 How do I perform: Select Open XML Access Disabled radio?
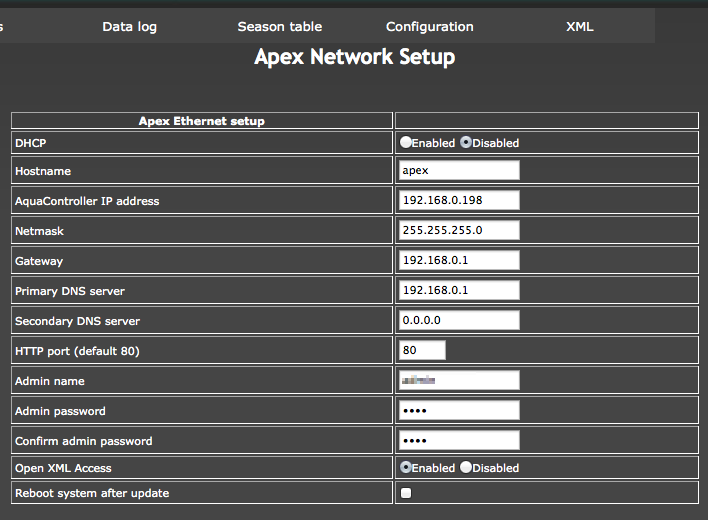[466, 467]
